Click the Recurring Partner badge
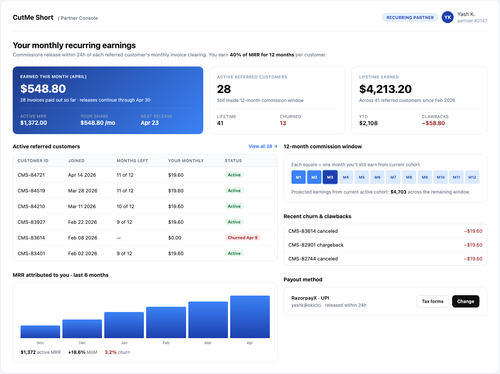500x374 pixels. 410,17
